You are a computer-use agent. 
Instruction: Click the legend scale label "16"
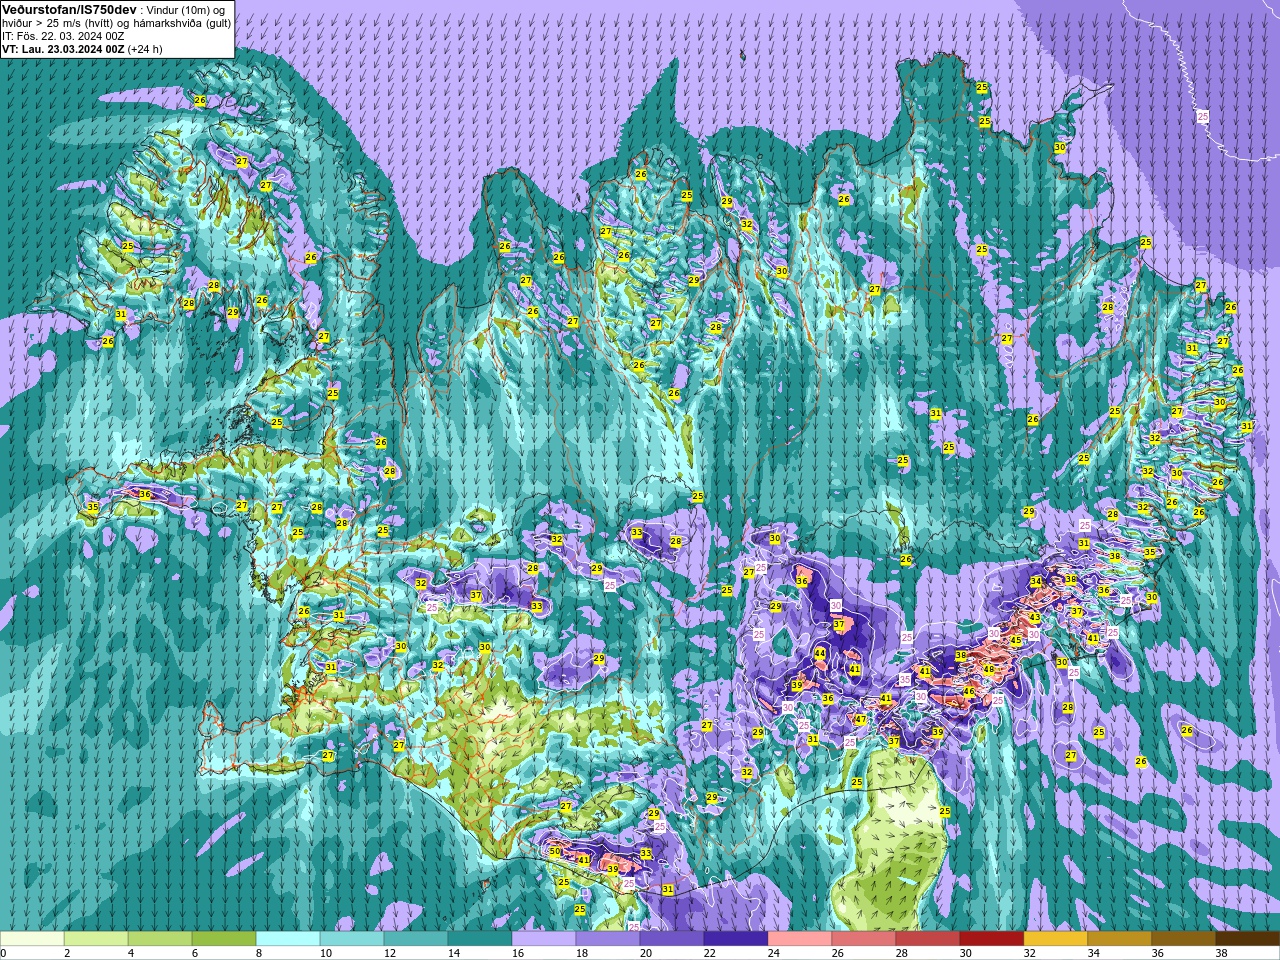click(517, 953)
